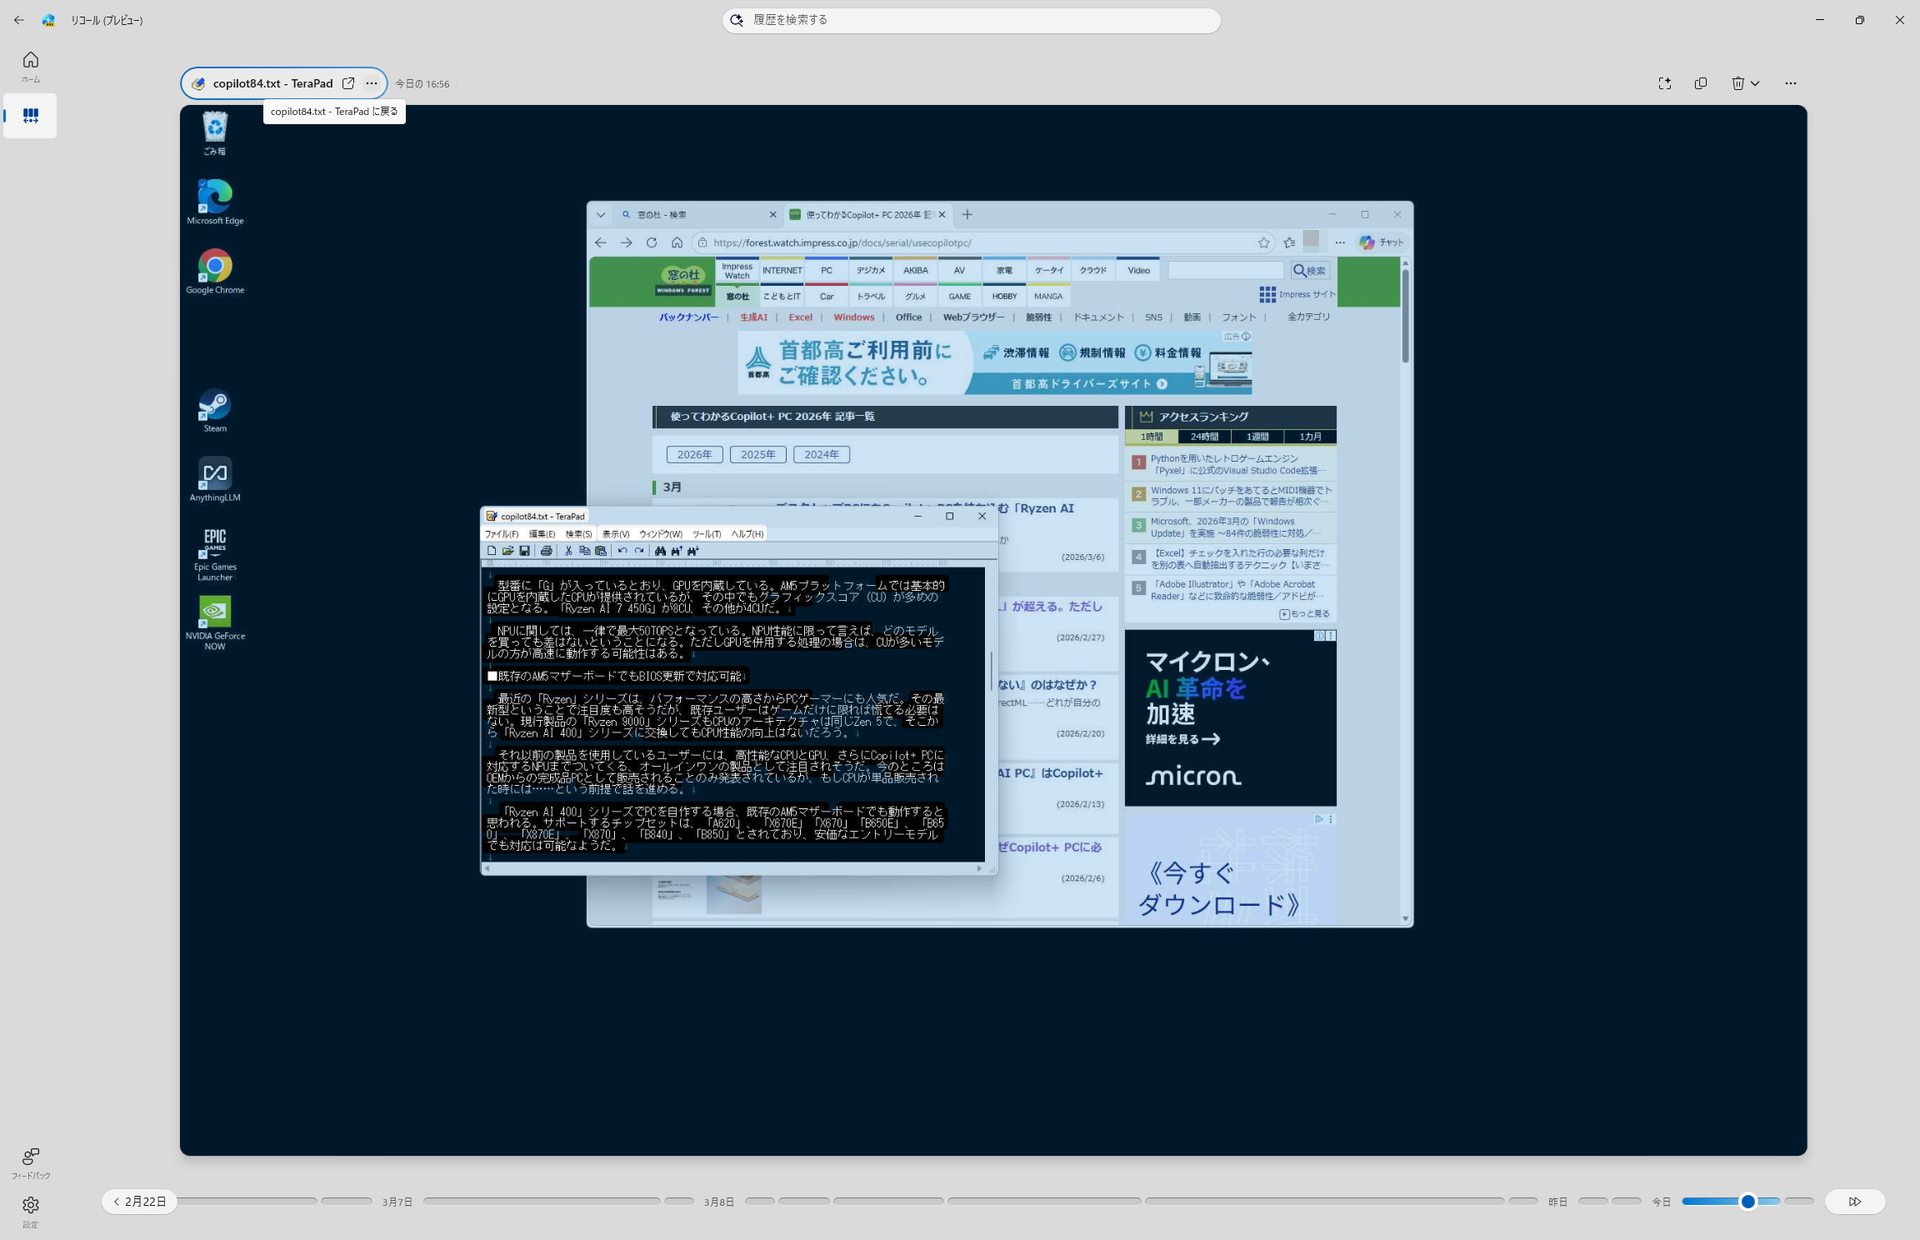Open the external-launch icon beside copilot84.txt
The width and height of the screenshot is (1920, 1240).
[348, 84]
